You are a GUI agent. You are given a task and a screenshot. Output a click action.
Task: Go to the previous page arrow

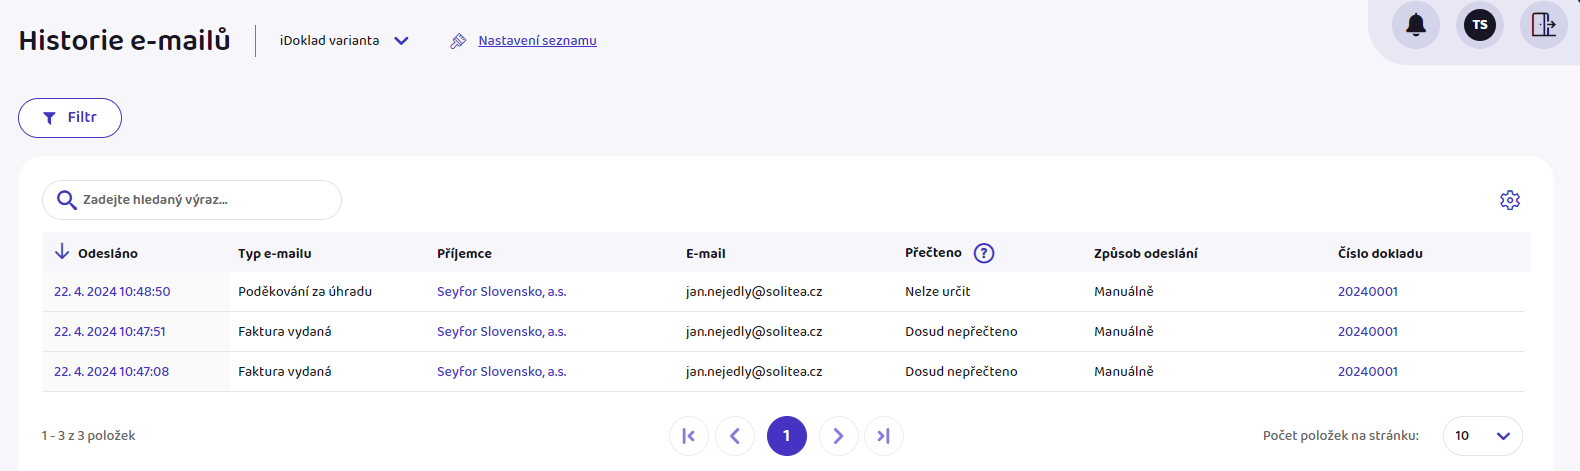(735, 436)
